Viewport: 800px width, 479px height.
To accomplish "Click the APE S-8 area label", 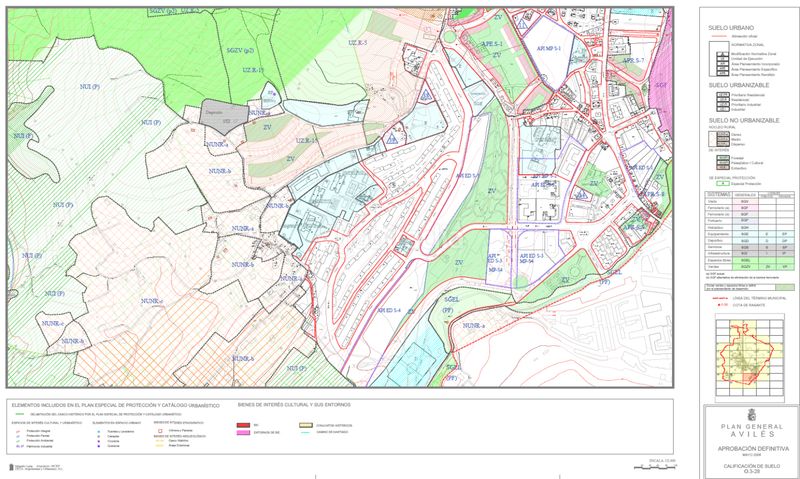I will point(654,194).
